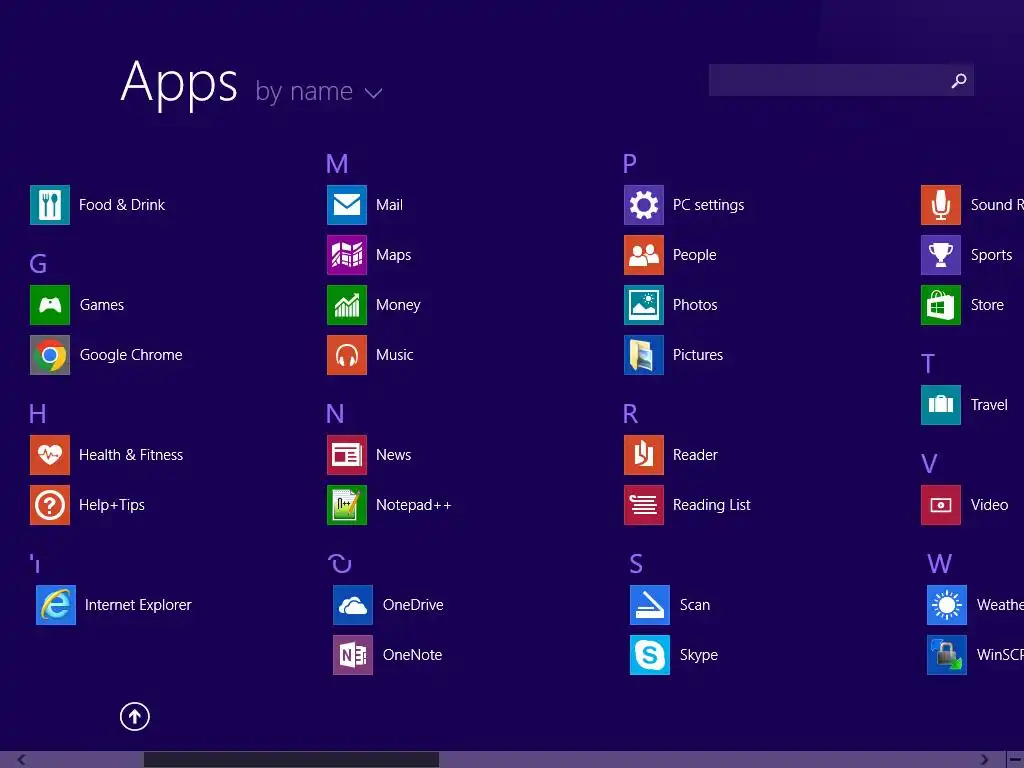Click the P letter group header

point(630,164)
